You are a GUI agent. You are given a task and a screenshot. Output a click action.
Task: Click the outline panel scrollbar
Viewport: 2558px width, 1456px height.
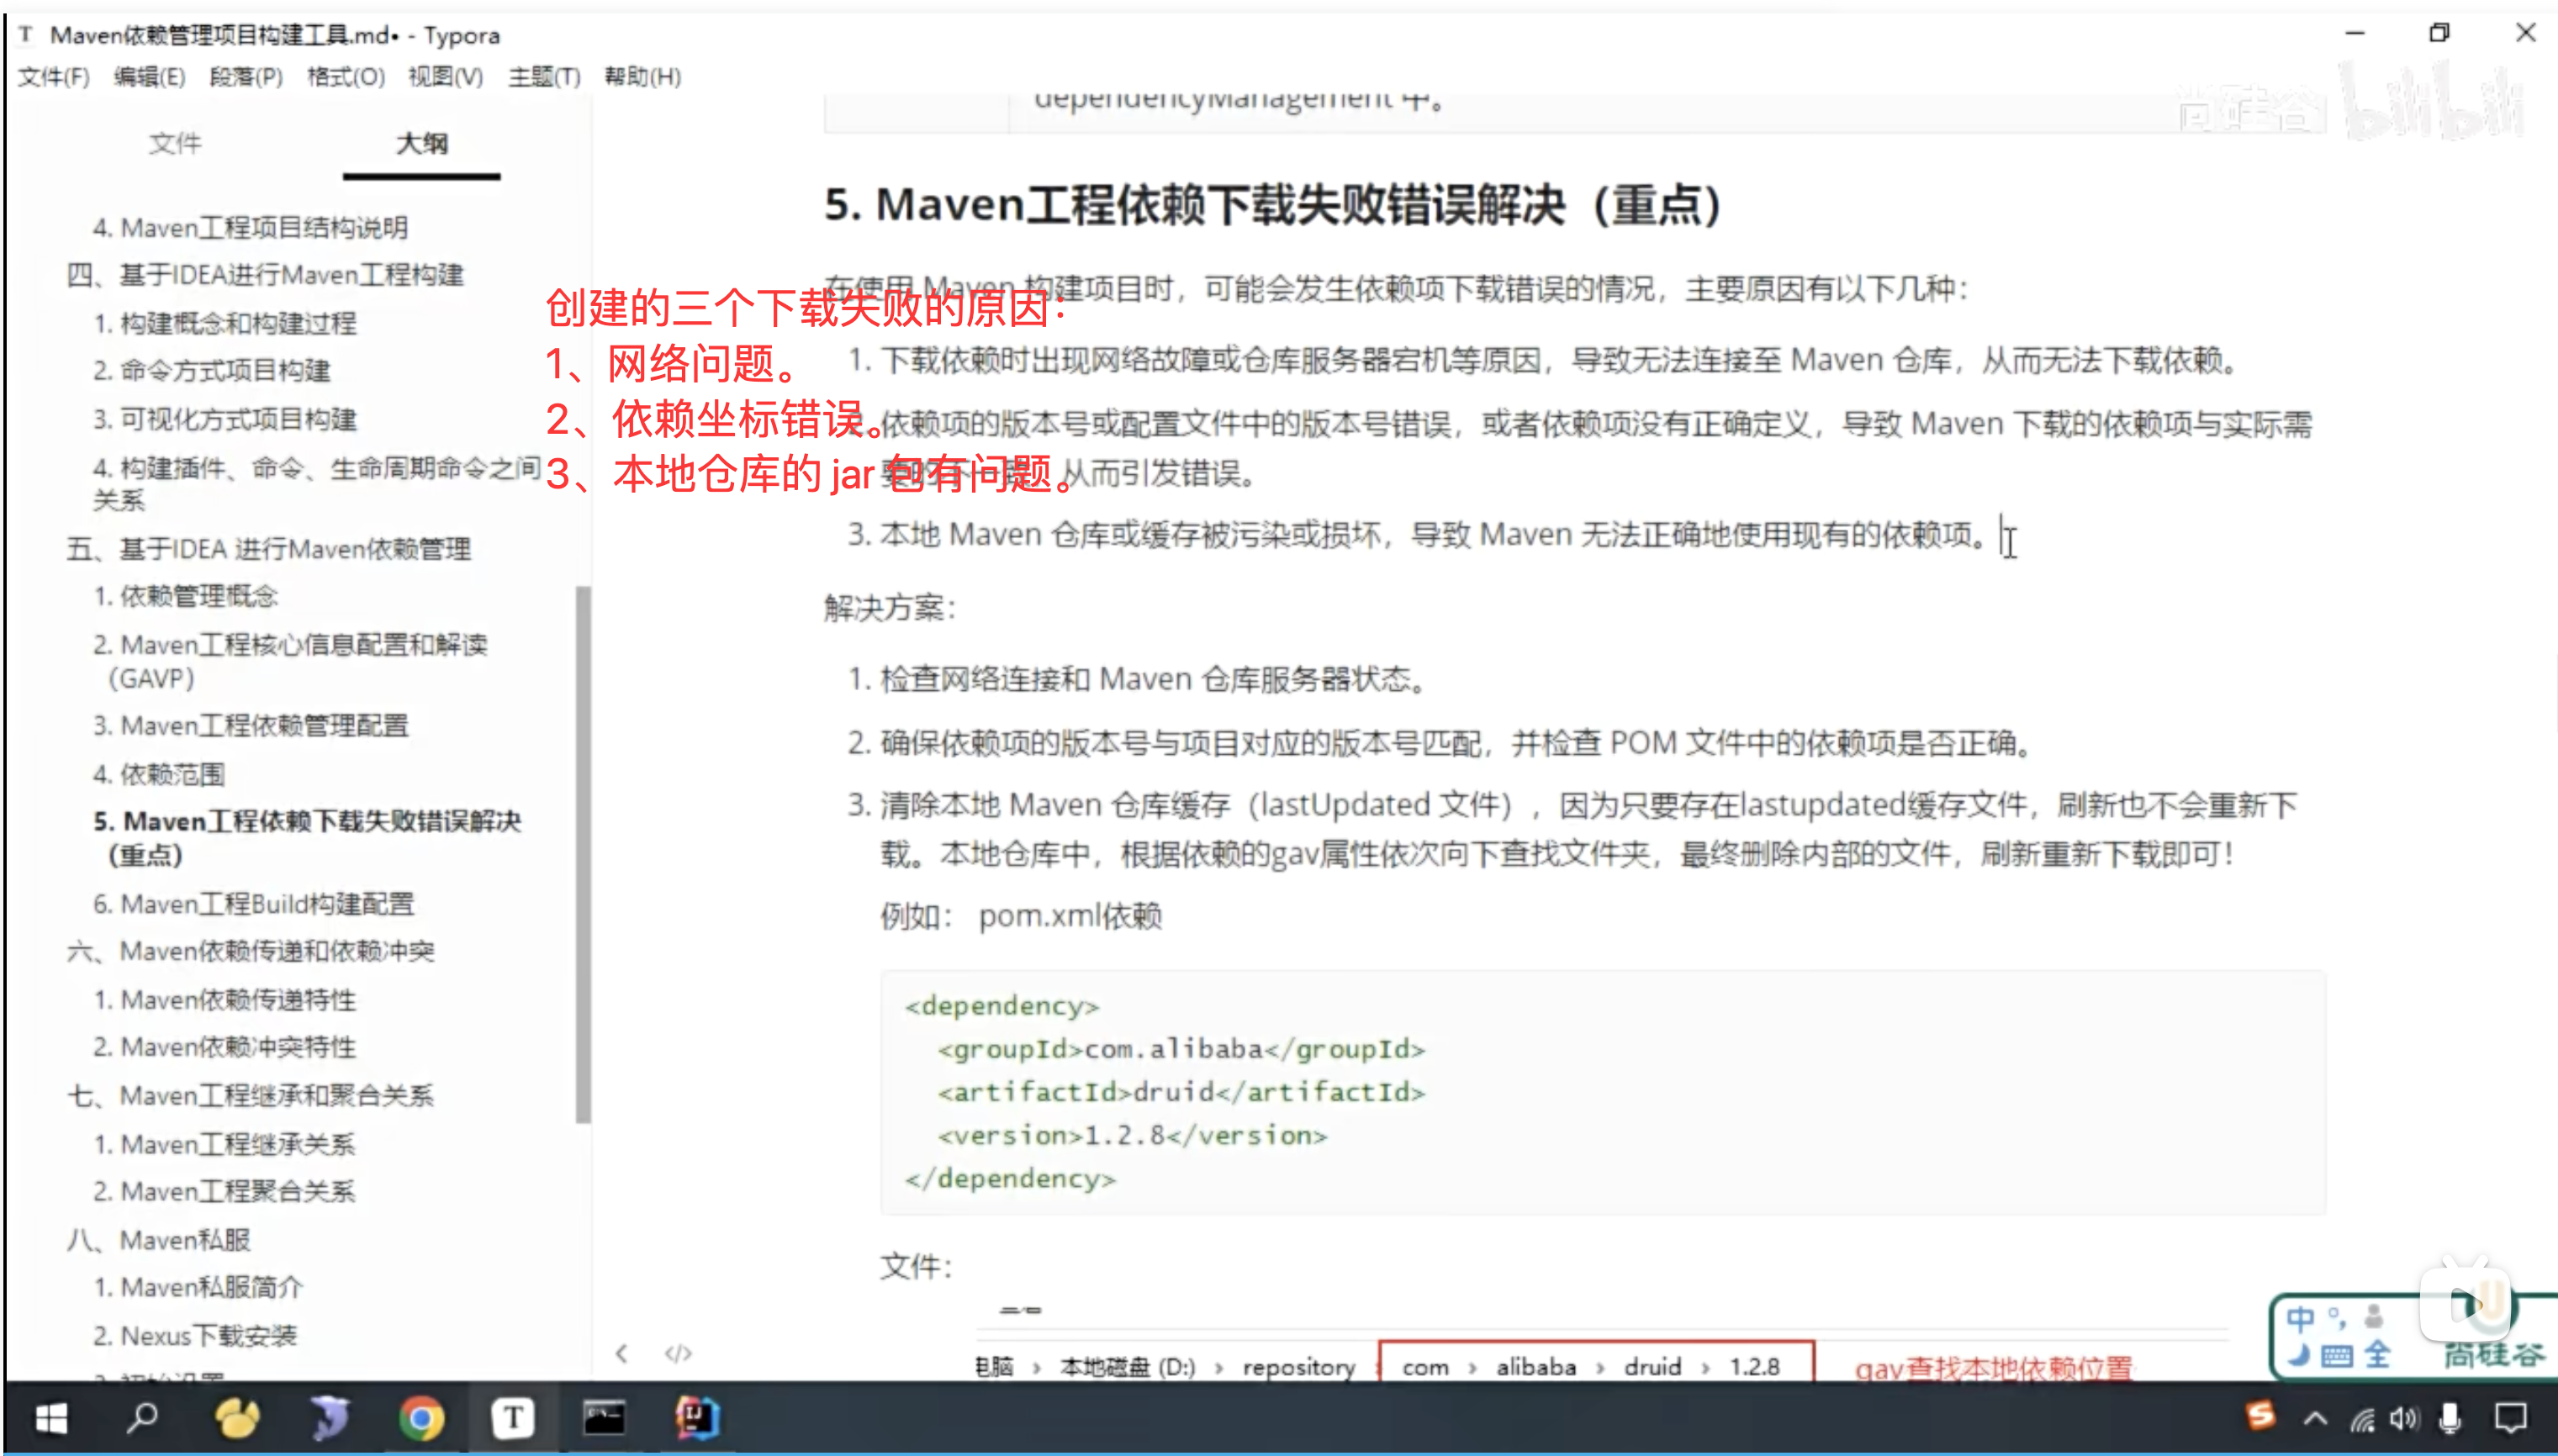[583, 853]
